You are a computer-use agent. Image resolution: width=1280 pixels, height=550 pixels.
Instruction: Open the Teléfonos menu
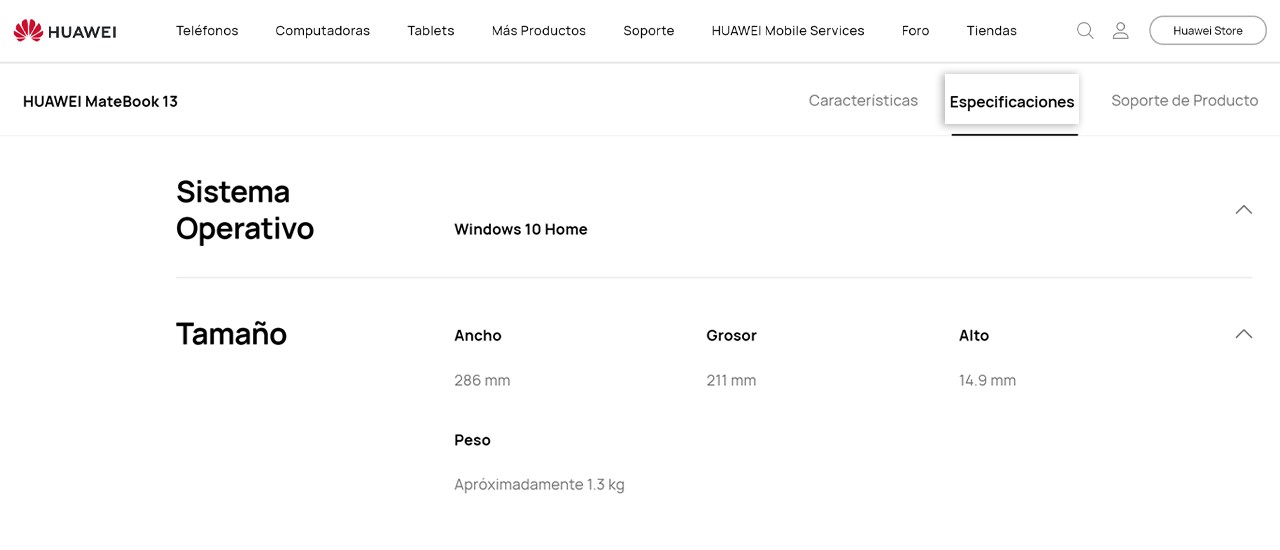tap(207, 31)
